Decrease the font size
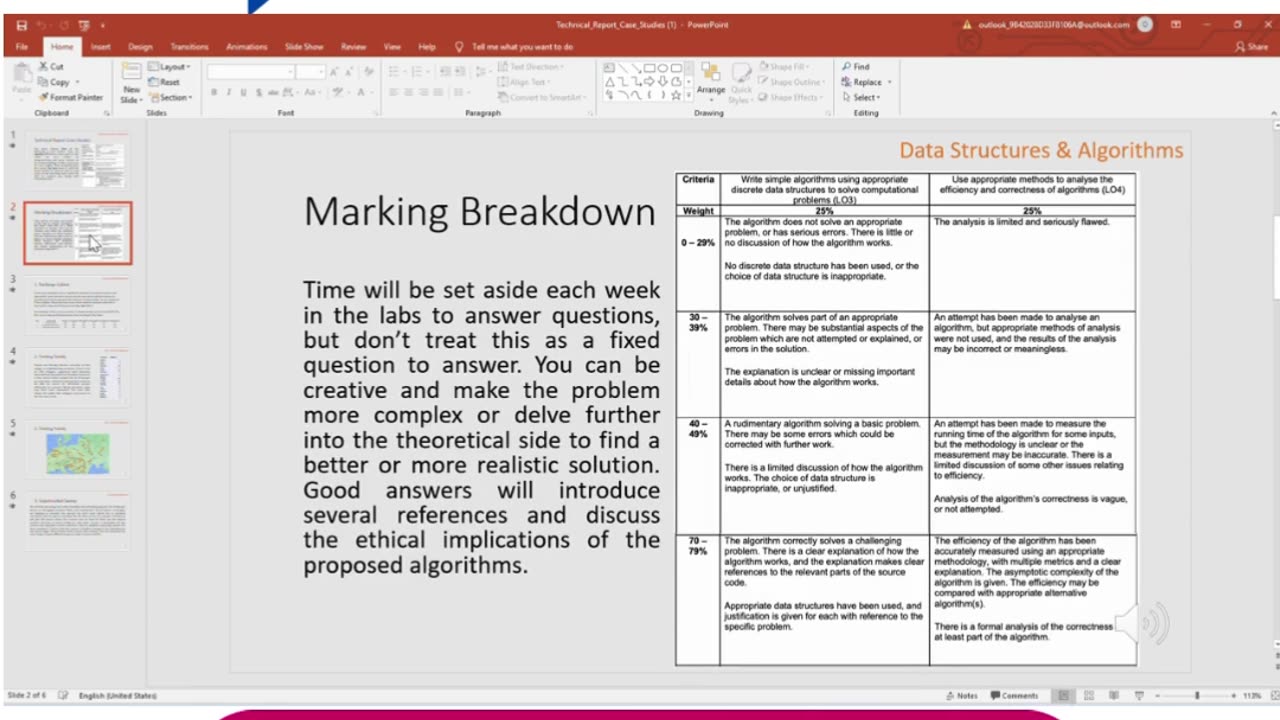The width and height of the screenshot is (1280, 720). tap(349, 72)
